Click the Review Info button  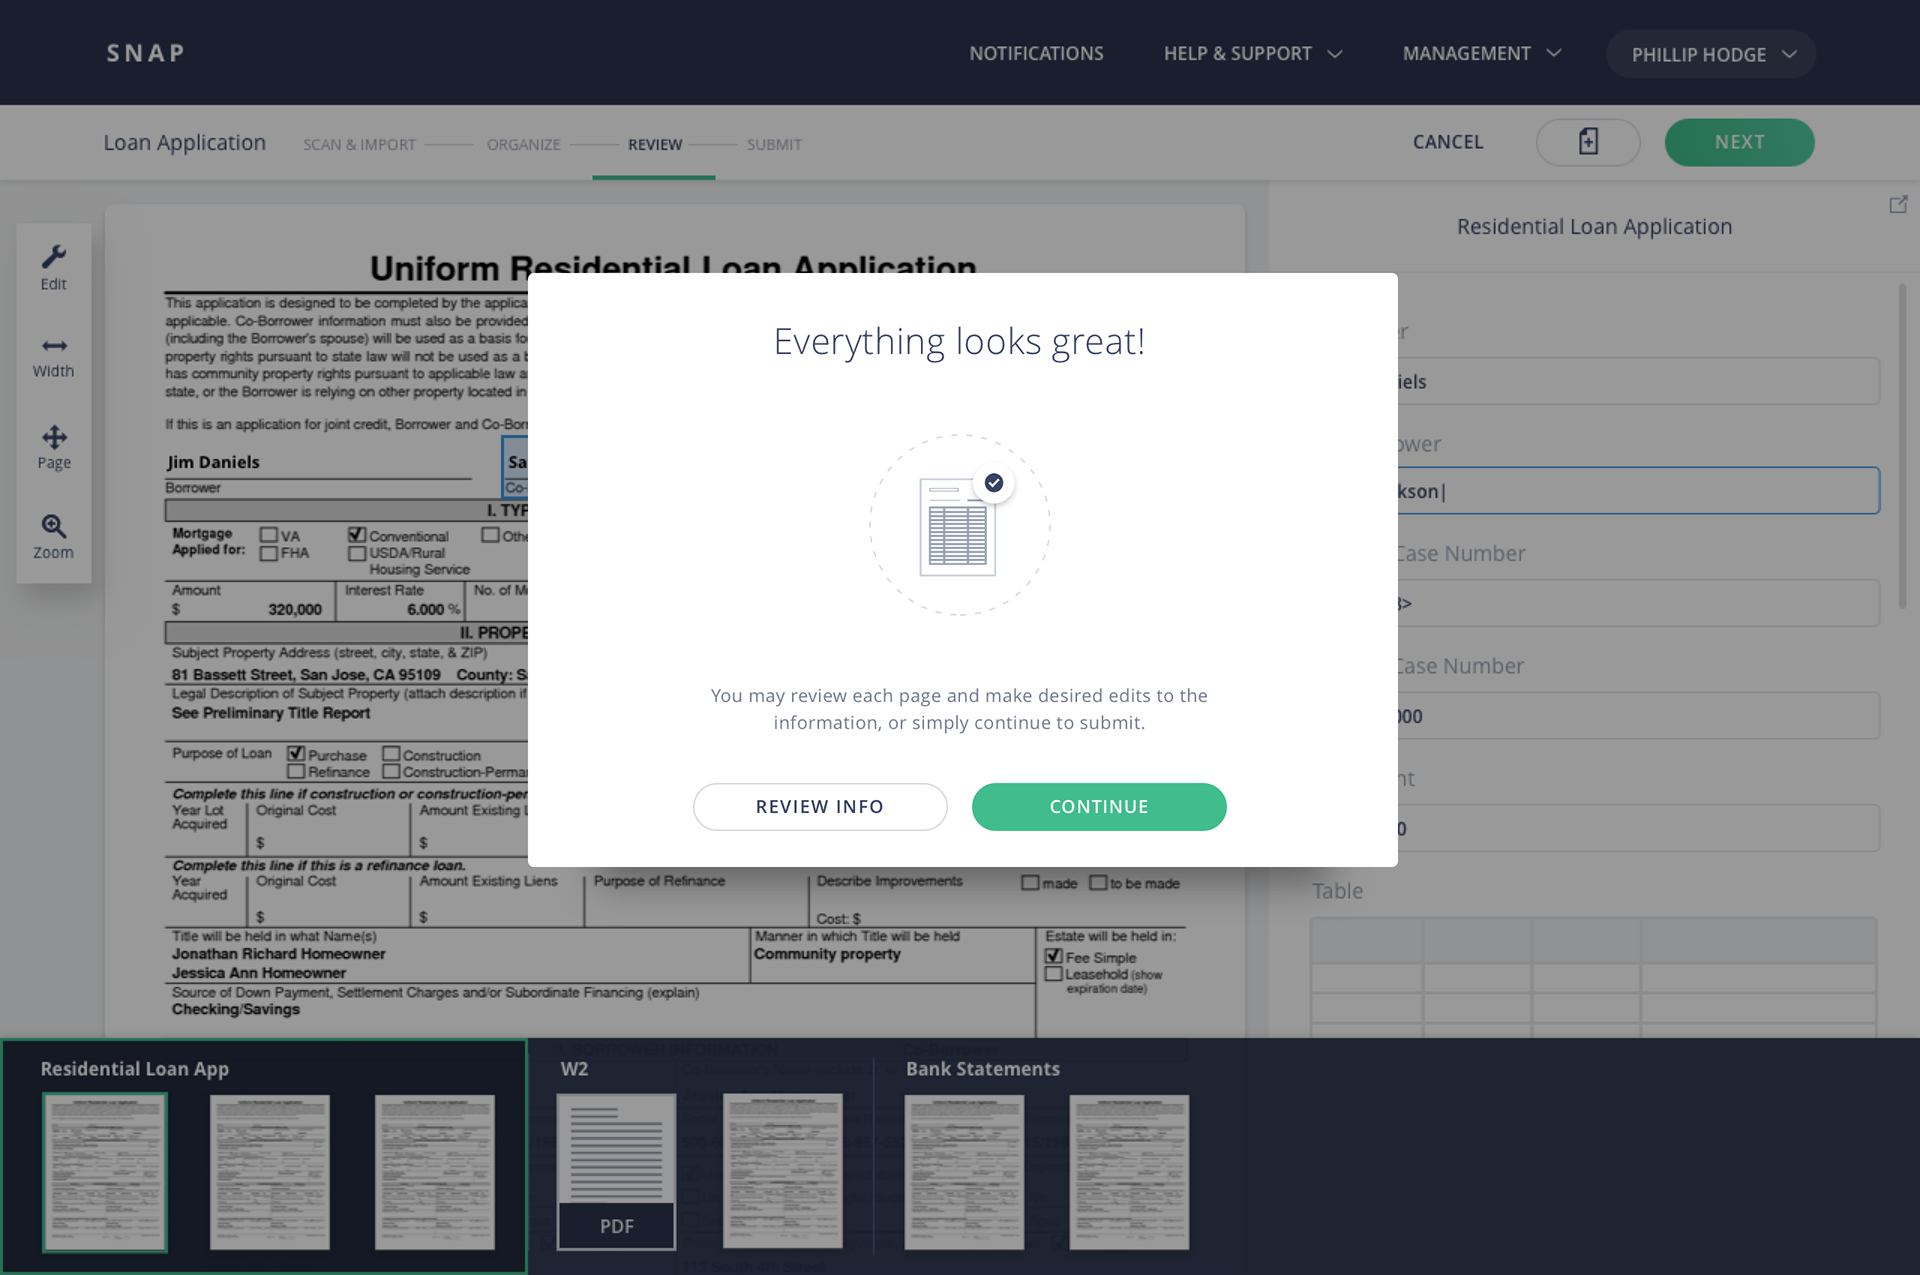[819, 806]
